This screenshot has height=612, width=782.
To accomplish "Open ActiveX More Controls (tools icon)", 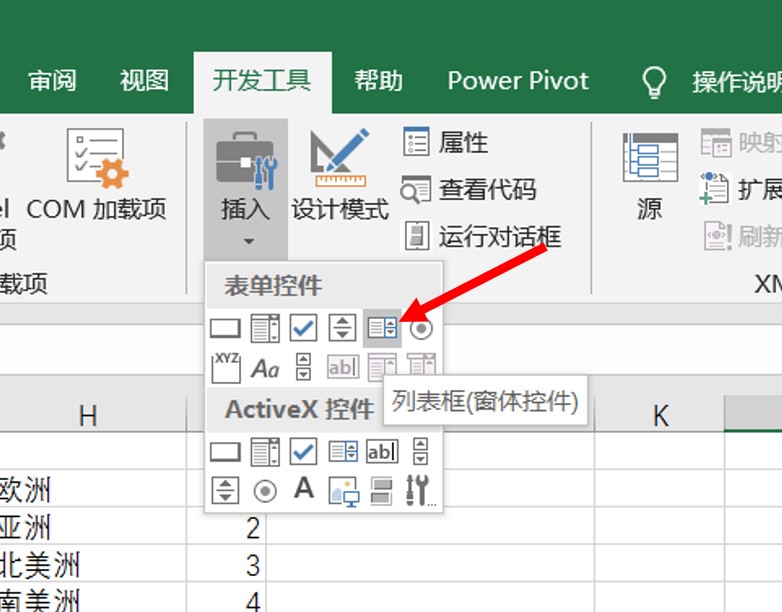I will tap(420, 490).
